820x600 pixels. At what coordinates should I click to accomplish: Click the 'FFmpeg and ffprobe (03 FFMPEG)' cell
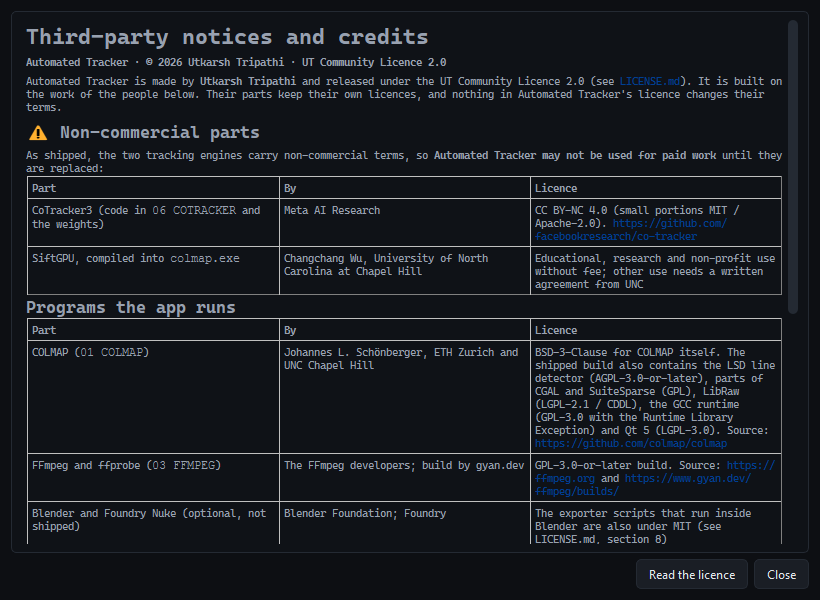(x=153, y=478)
